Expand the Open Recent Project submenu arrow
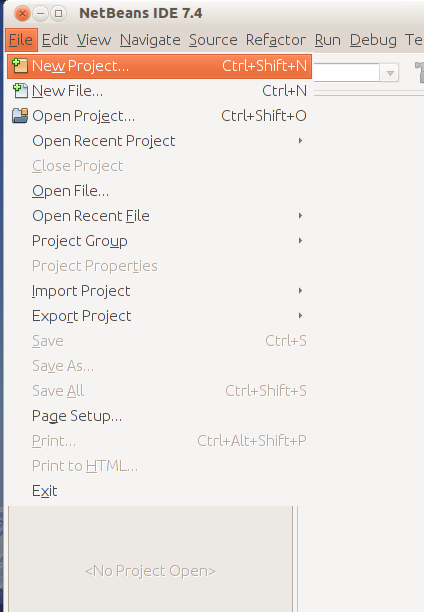The height and width of the screenshot is (612, 424). coord(300,141)
